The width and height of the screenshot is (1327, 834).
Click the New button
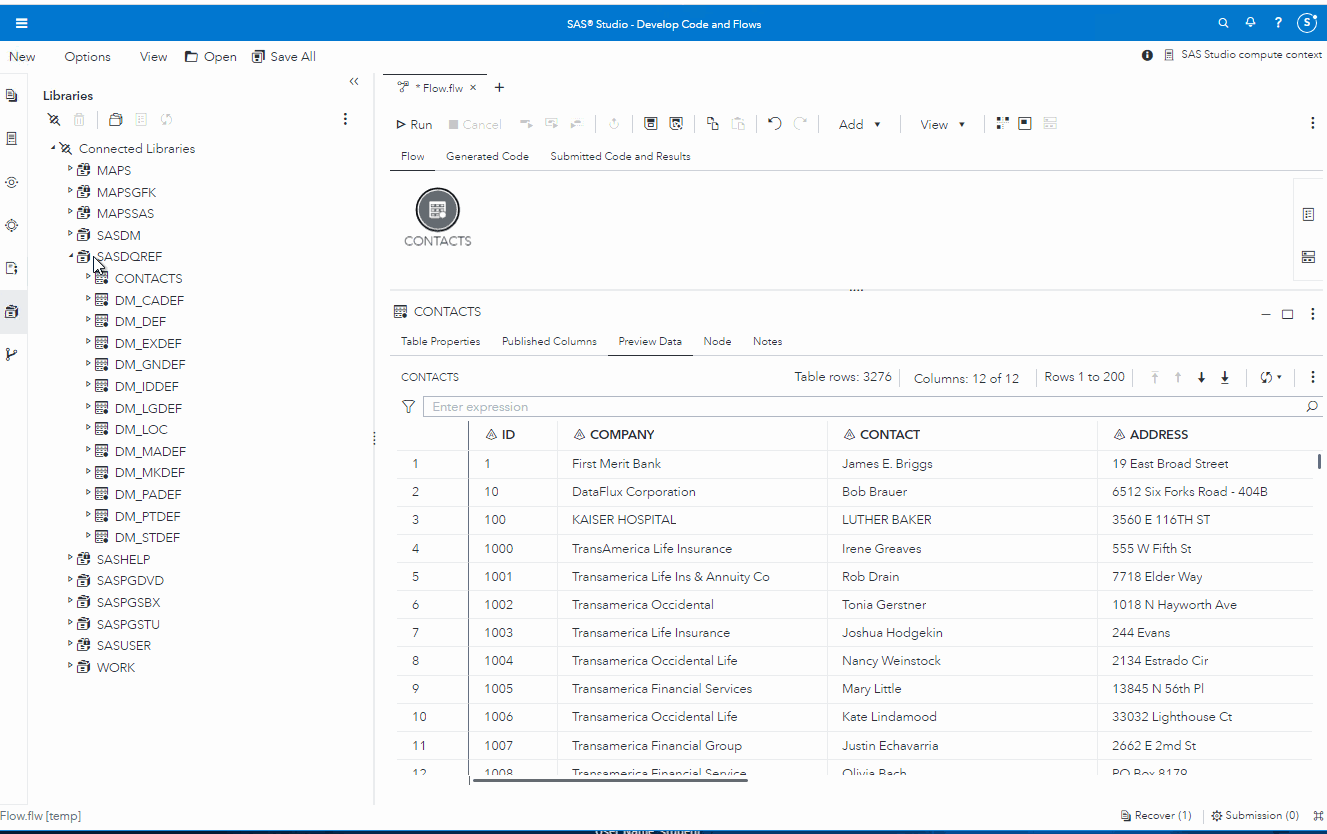pyautogui.click(x=22, y=57)
